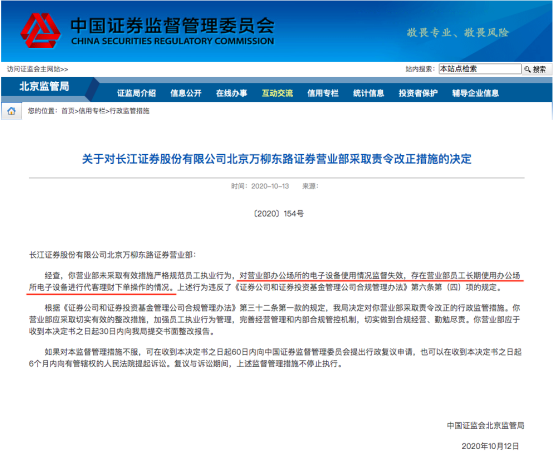
Task: Visit the 访问证监会主网站 link
Action: [37, 69]
